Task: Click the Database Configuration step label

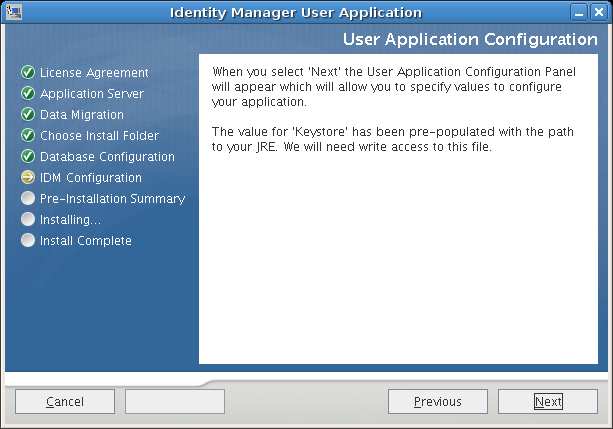Action: click(107, 157)
